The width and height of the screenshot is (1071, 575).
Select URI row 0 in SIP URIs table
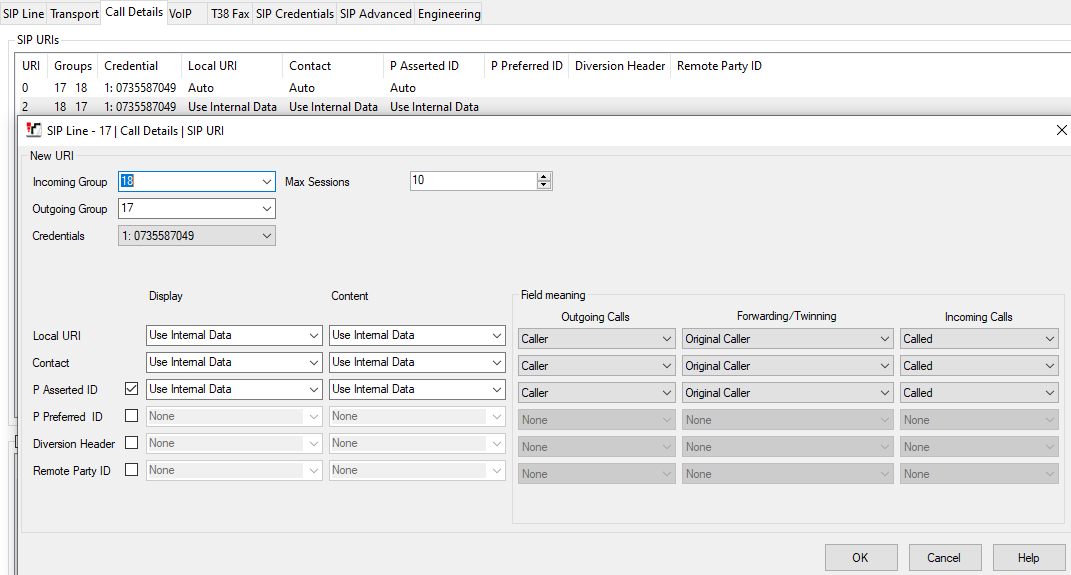(x=543, y=87)
